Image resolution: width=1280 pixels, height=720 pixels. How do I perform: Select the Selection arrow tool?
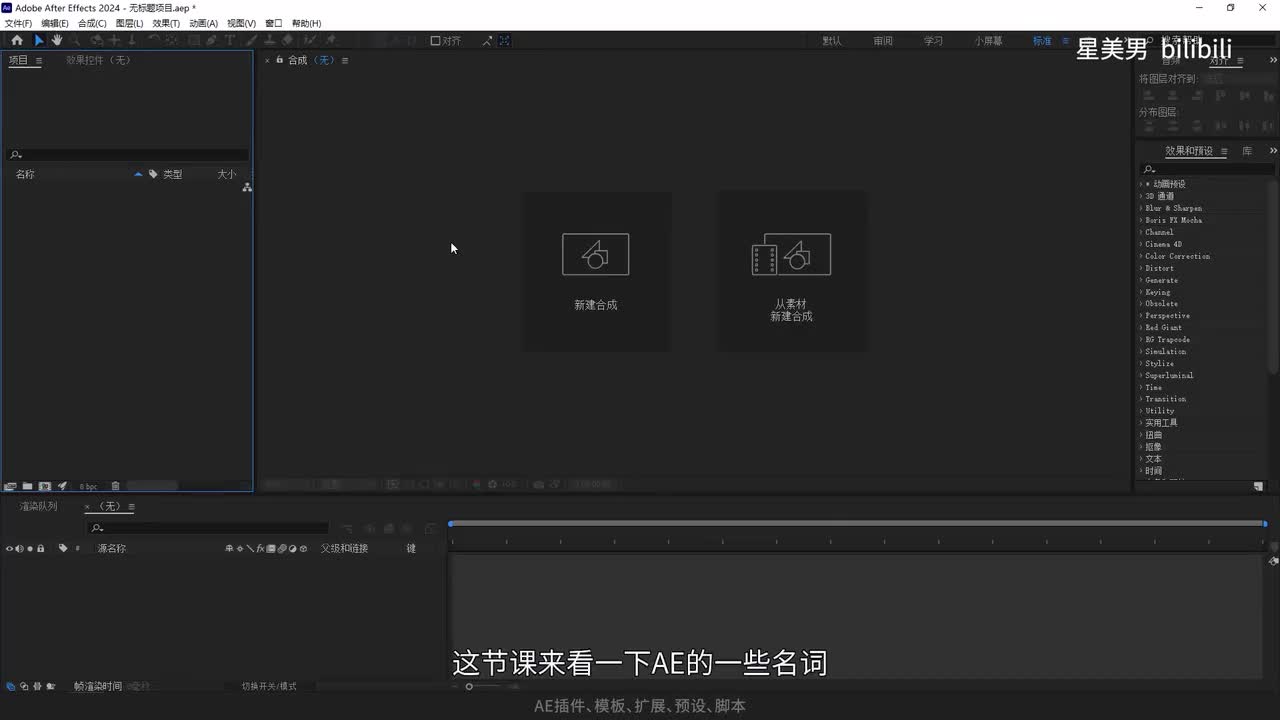point(39,40)
